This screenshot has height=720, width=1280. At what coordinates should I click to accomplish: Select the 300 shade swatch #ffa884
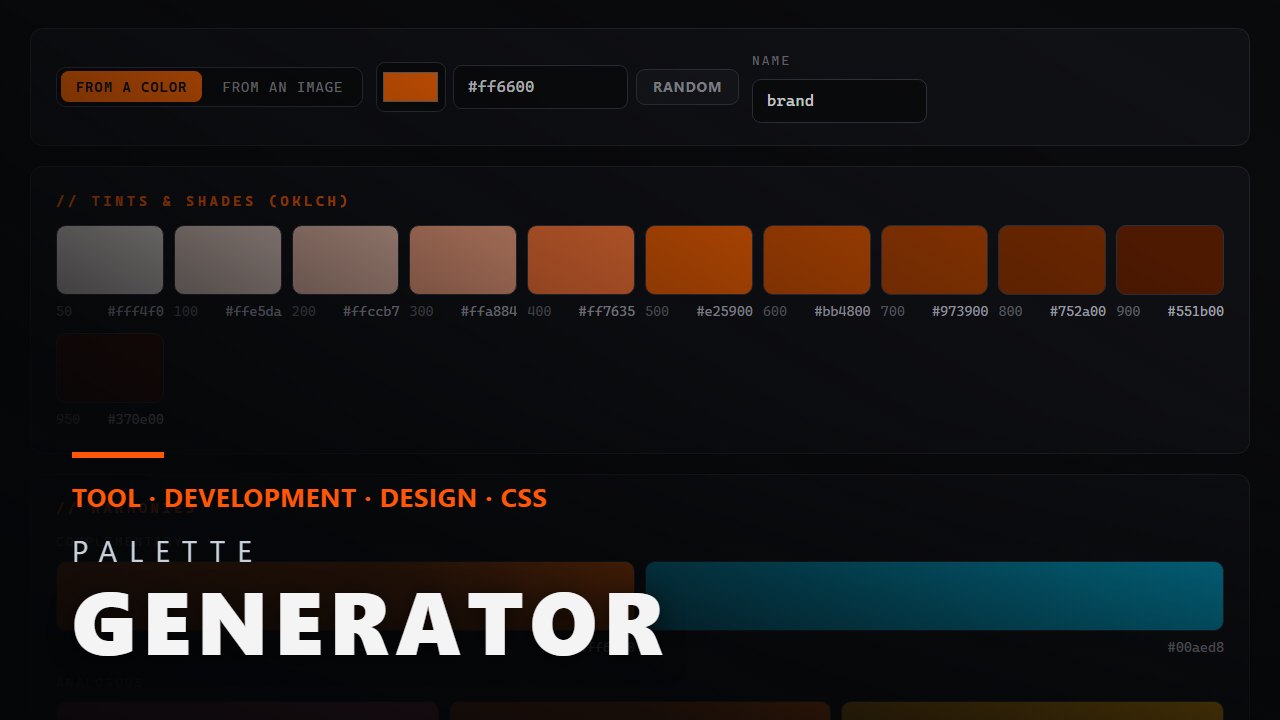click(x=463, y=260)
